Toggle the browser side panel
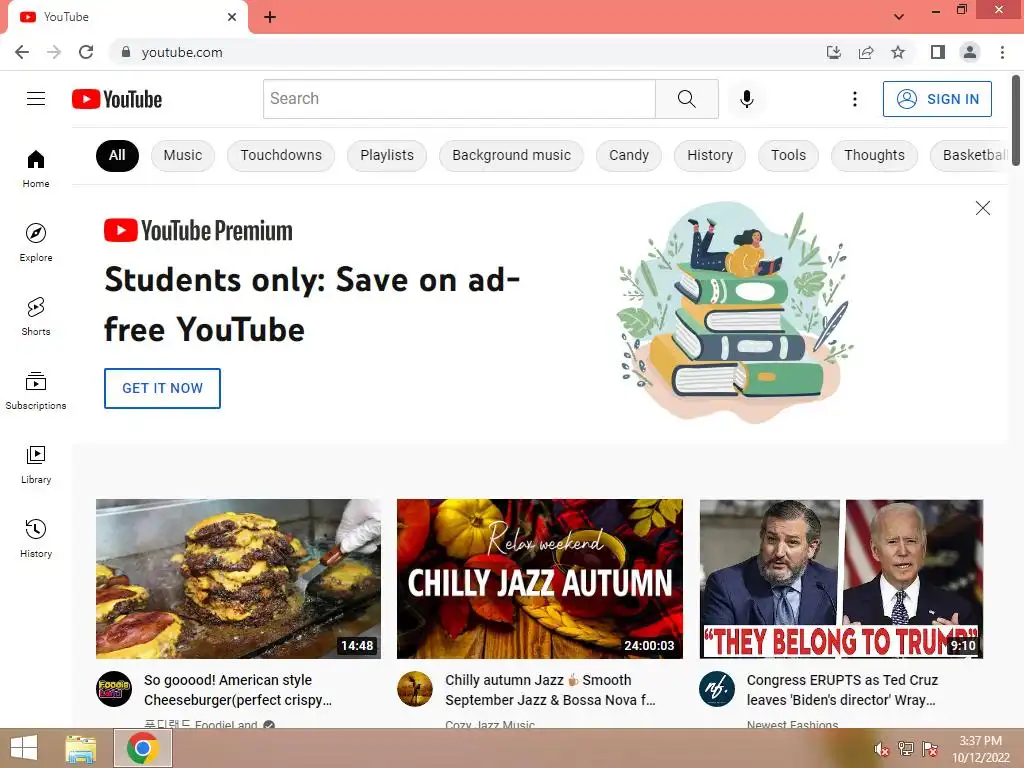Screen dimensions: 1024x768 [938, 52]
